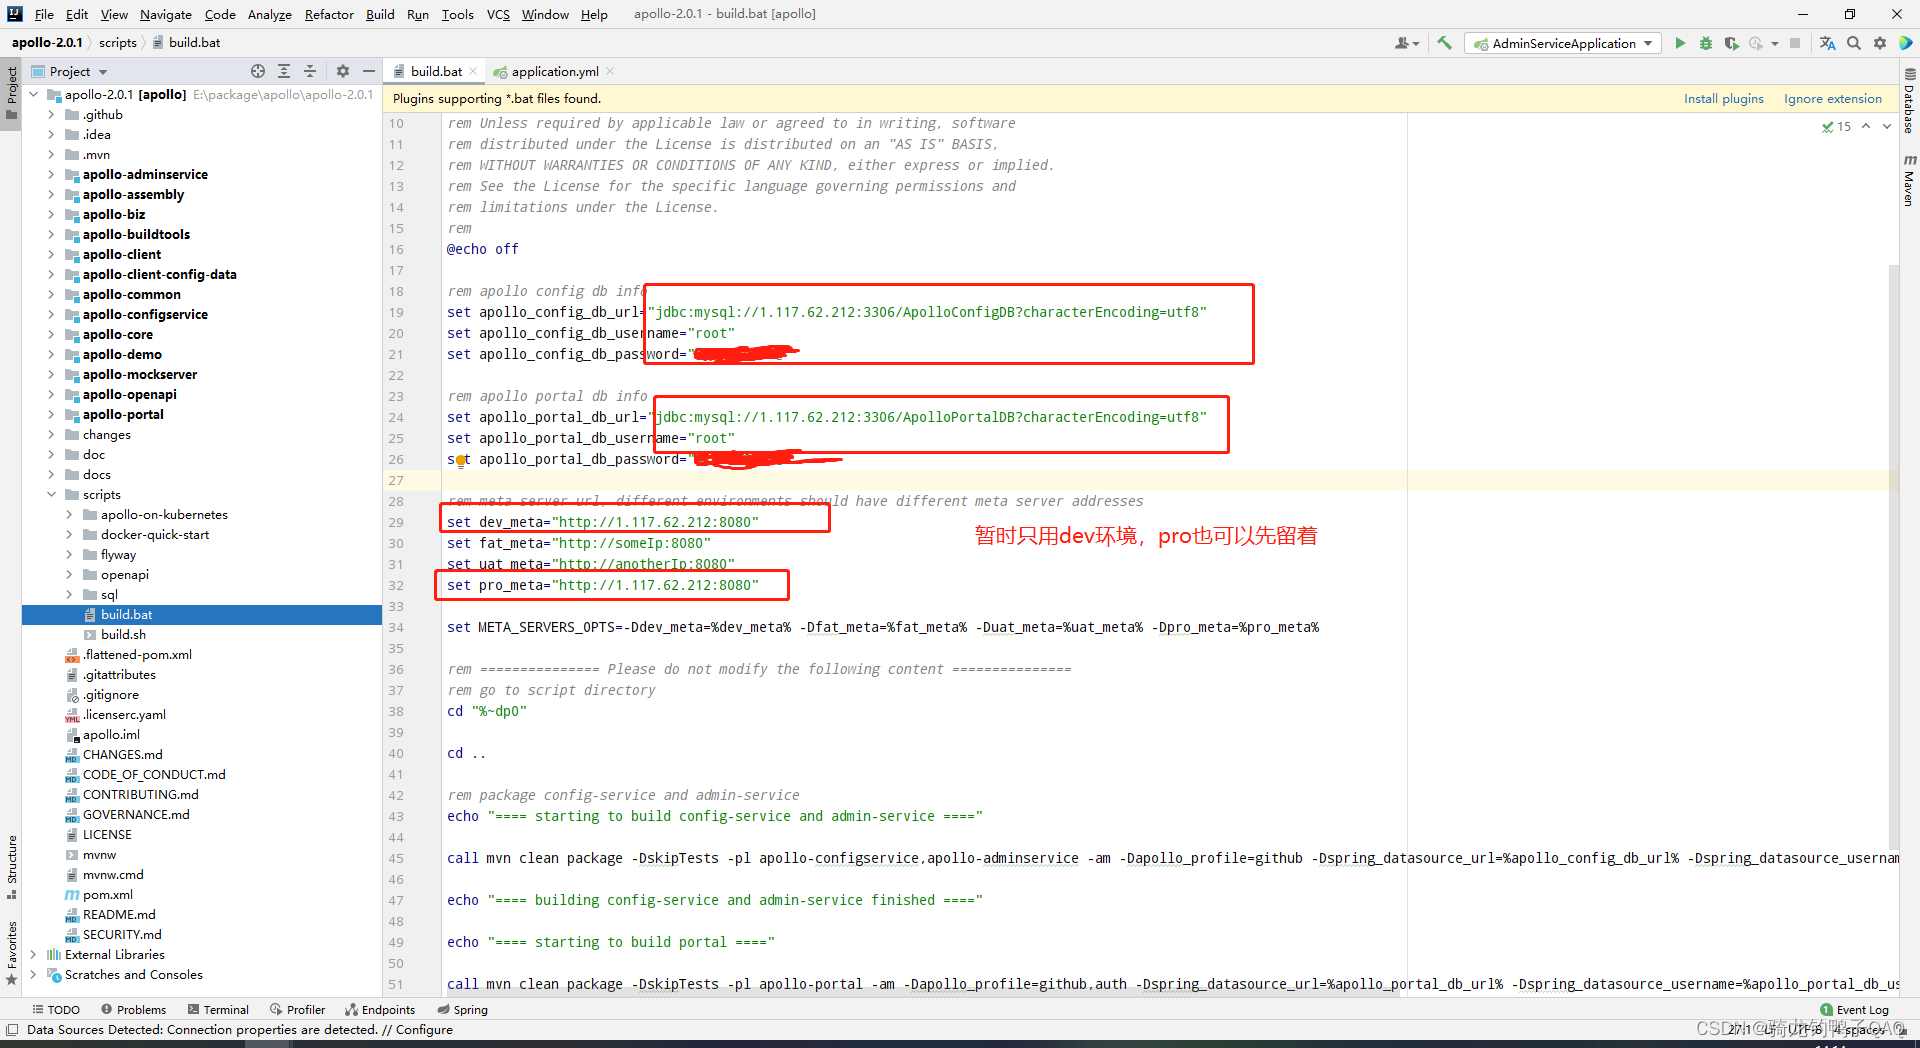1920x1048 pixels.
Task: Click Collapse All icon in Project panel
Action: point(310,71)
